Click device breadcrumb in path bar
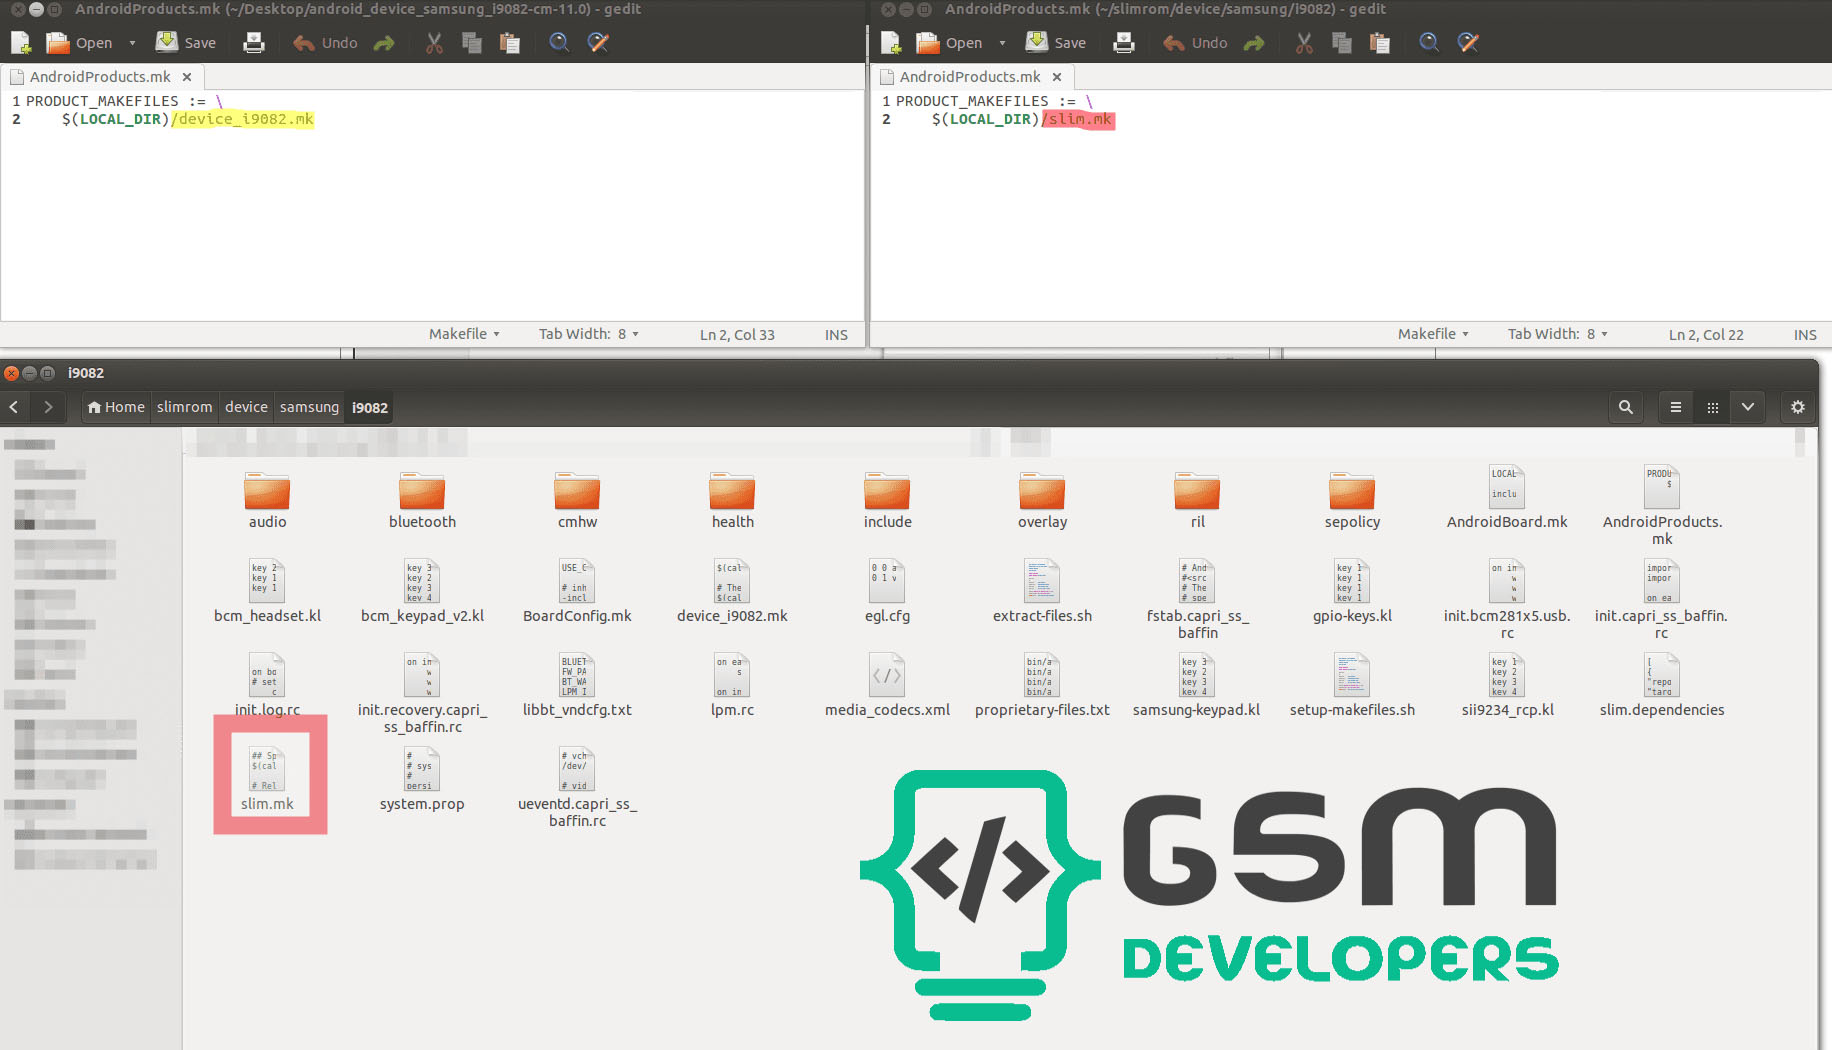Image resolution: width=1832 pixels, height=1050 pixels. (246, 407)
